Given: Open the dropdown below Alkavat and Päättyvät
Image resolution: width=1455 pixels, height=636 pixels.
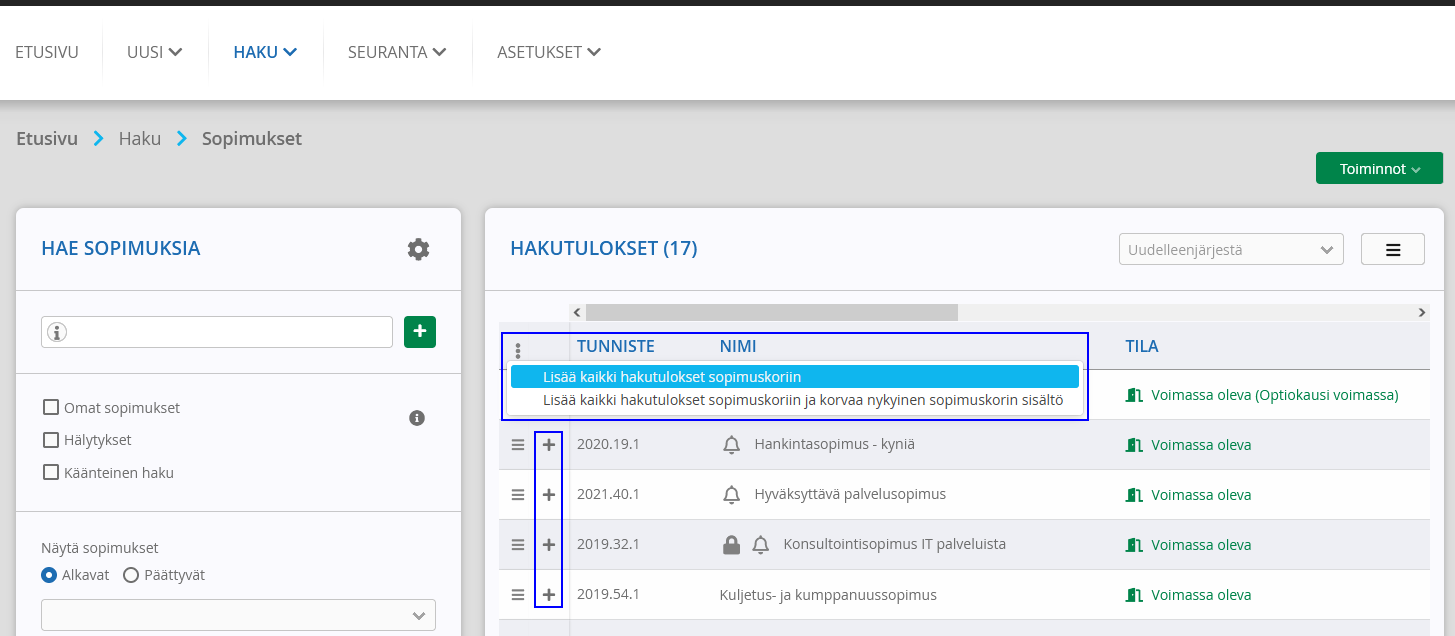Looking at the screenshot, I should pos(238,615).
